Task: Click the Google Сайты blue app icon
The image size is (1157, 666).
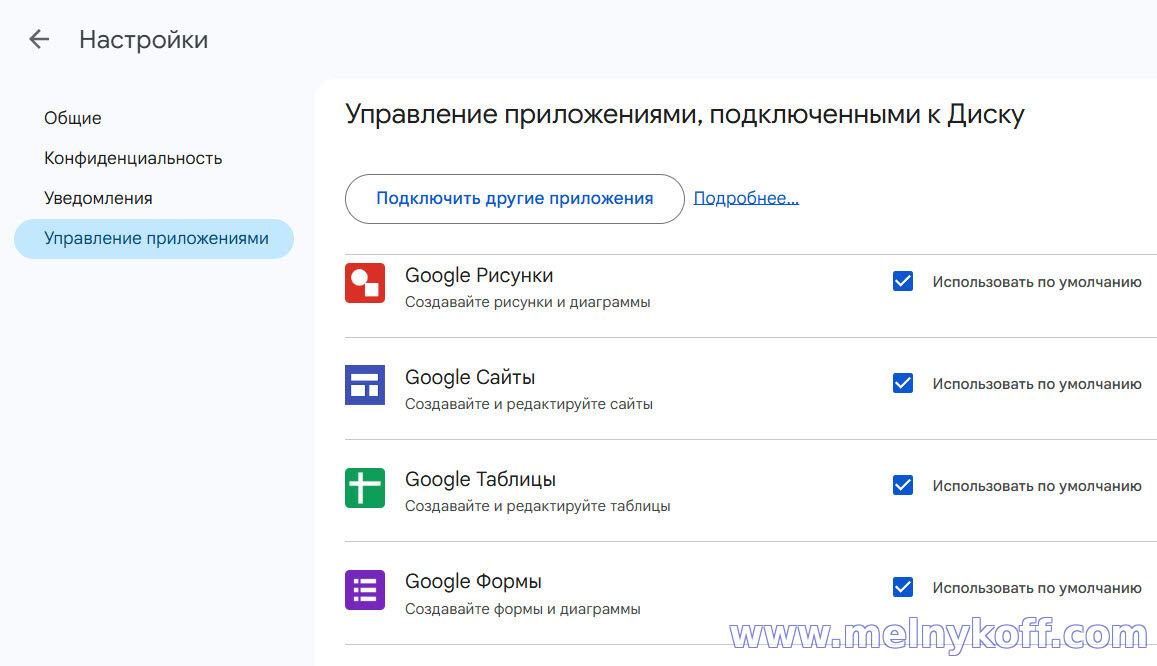Action: pos(365,385)
